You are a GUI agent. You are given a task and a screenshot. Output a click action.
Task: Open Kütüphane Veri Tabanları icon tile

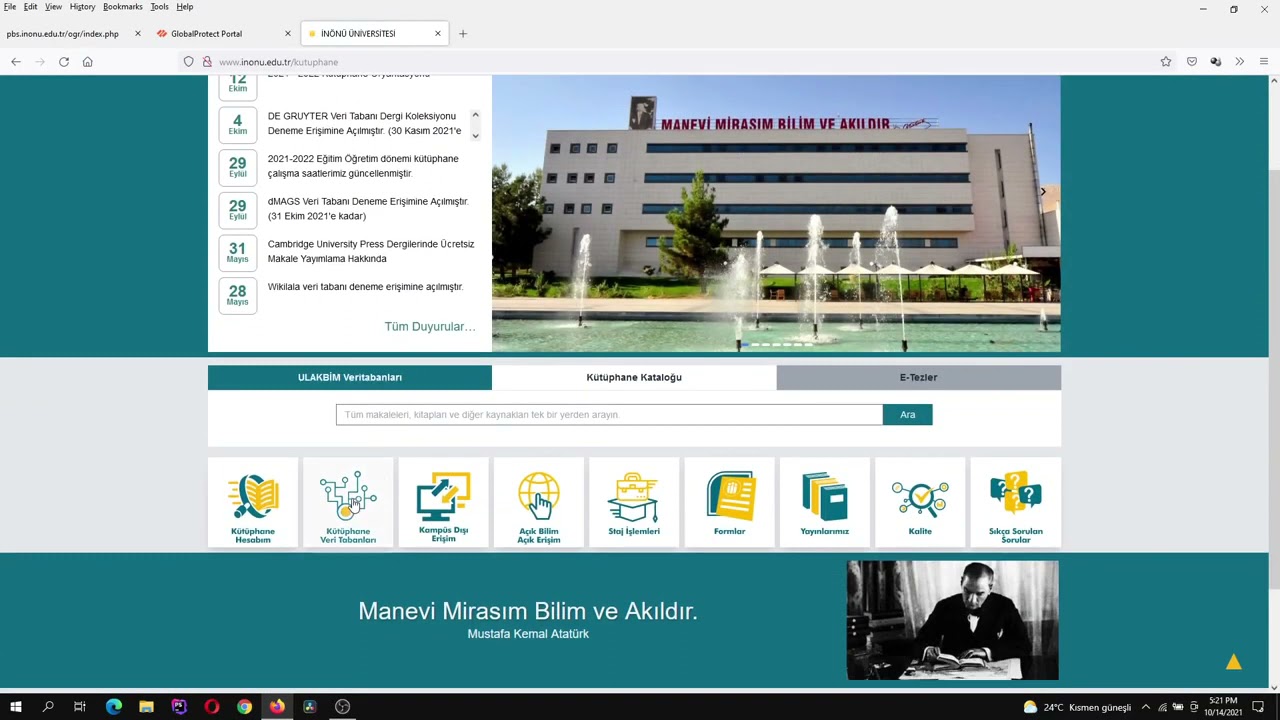[348, 503]
